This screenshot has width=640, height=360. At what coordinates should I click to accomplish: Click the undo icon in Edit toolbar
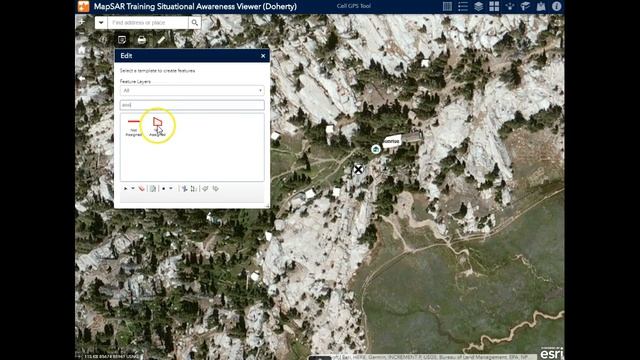[x=205, y=189]
